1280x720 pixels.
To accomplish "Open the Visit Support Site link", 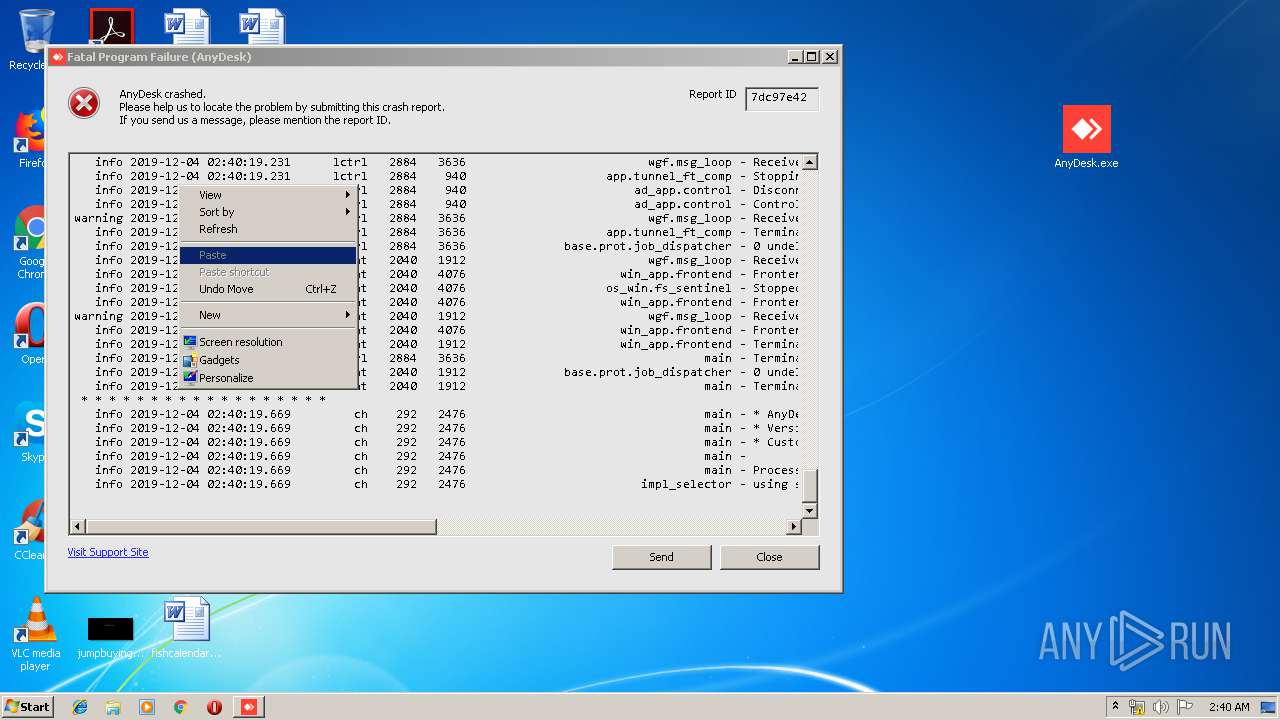I will 108,552.
